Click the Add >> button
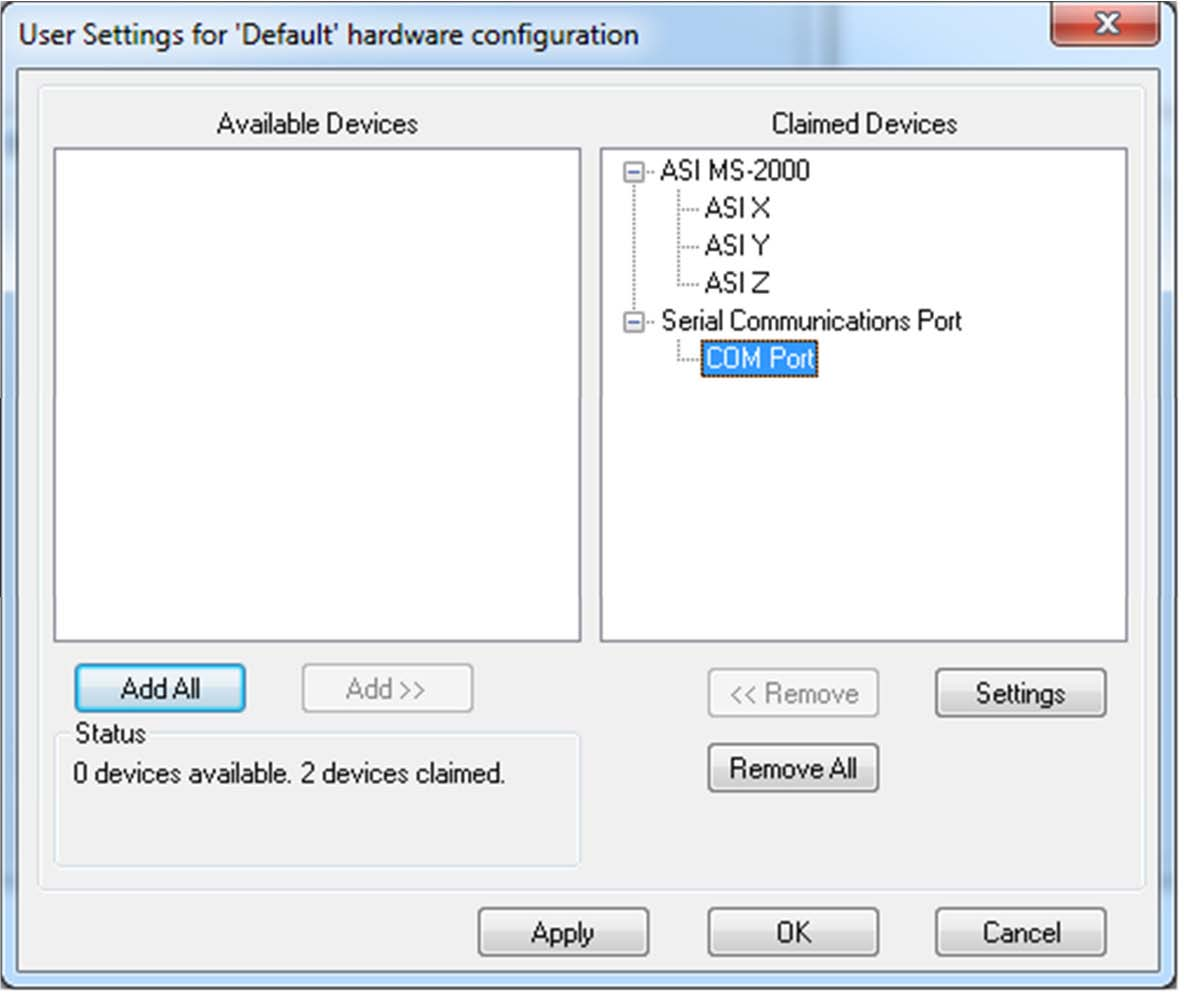Image resolution: width=1184 pixels, height=992 pixels. point(387,688)
